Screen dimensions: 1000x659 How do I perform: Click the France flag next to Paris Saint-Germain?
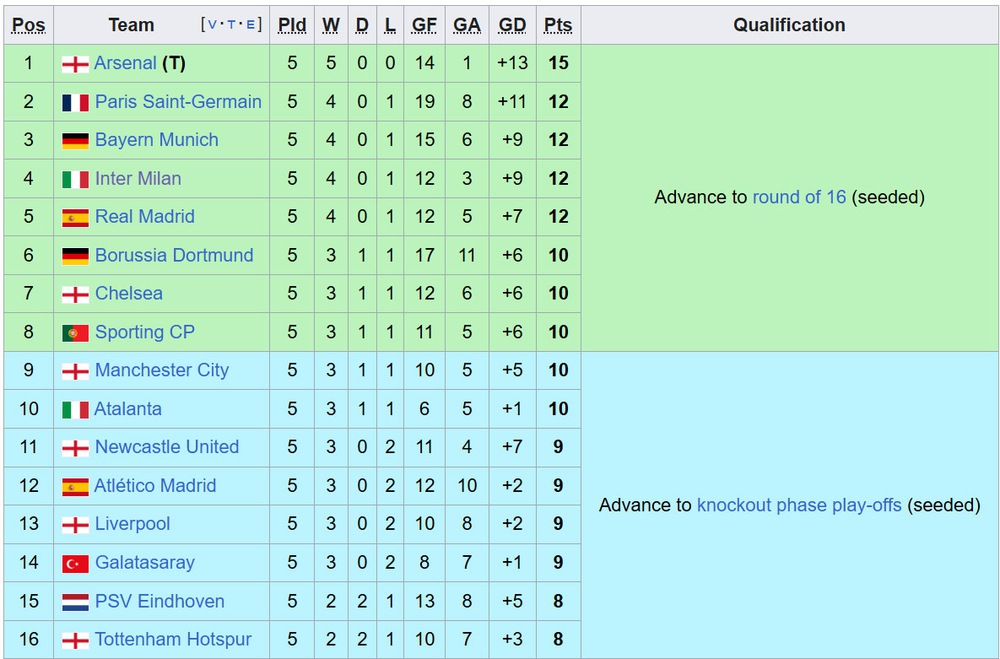tap(75, 102)
